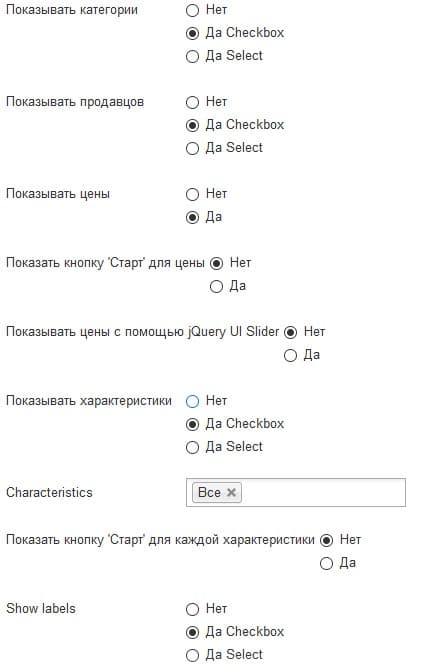Screen dimensions: 424x671
Task: Enable 'Да' for кнопку 'Старт' для цены
Action: pos(216,286)
